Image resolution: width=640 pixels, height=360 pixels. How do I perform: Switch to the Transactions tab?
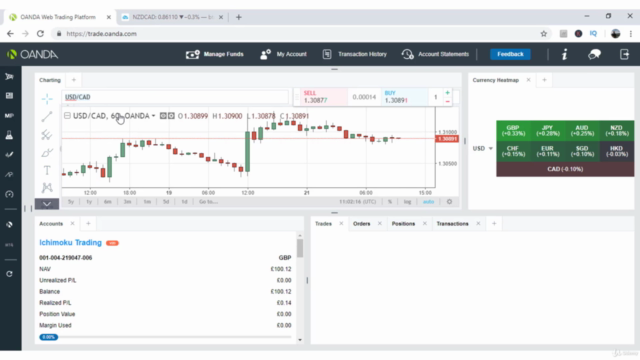452,224
